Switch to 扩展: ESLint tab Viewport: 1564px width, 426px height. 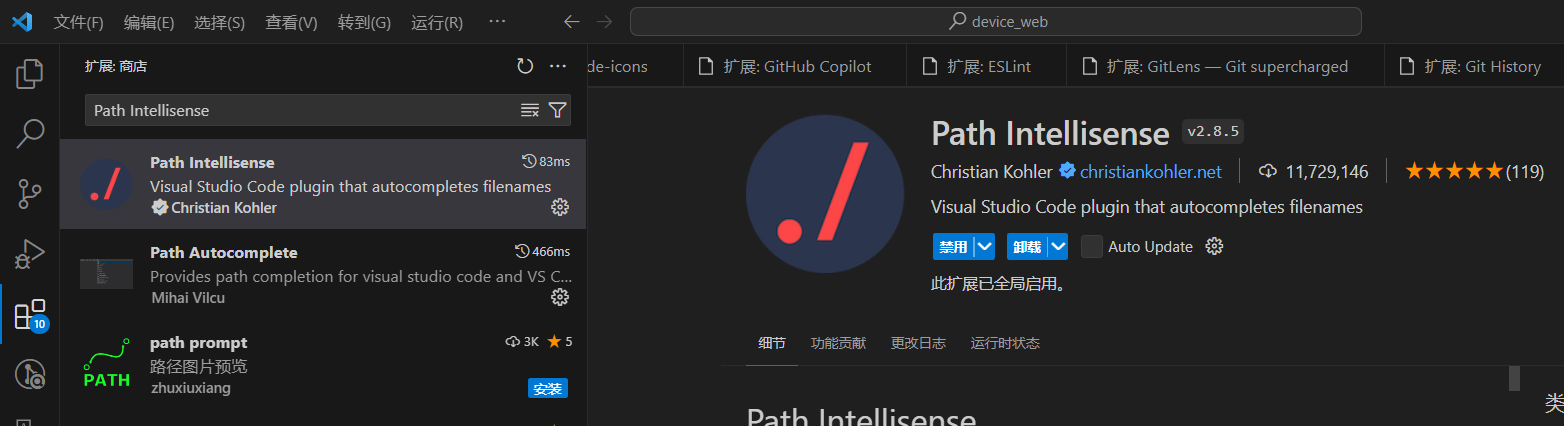point(988,66)
